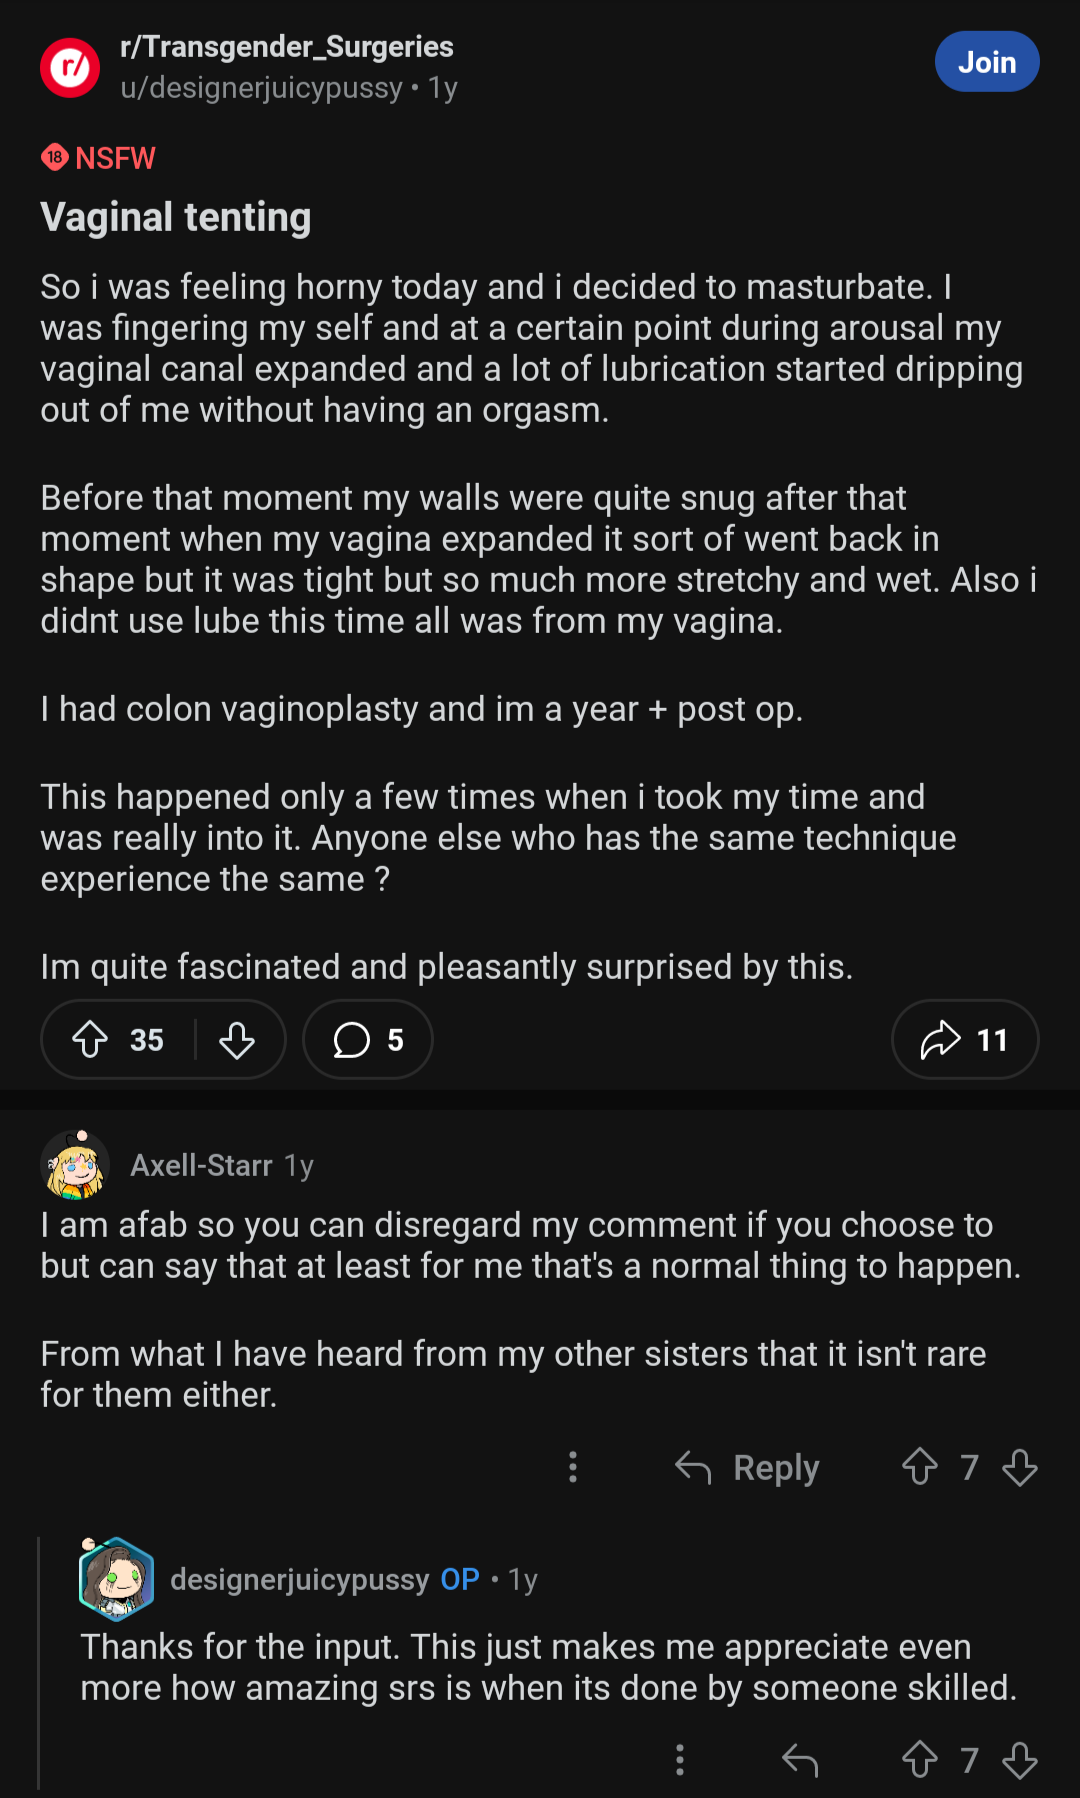Upvote Axell-Starr's comment
The image size is (1080, 1798).
[x=920, y=1467]
